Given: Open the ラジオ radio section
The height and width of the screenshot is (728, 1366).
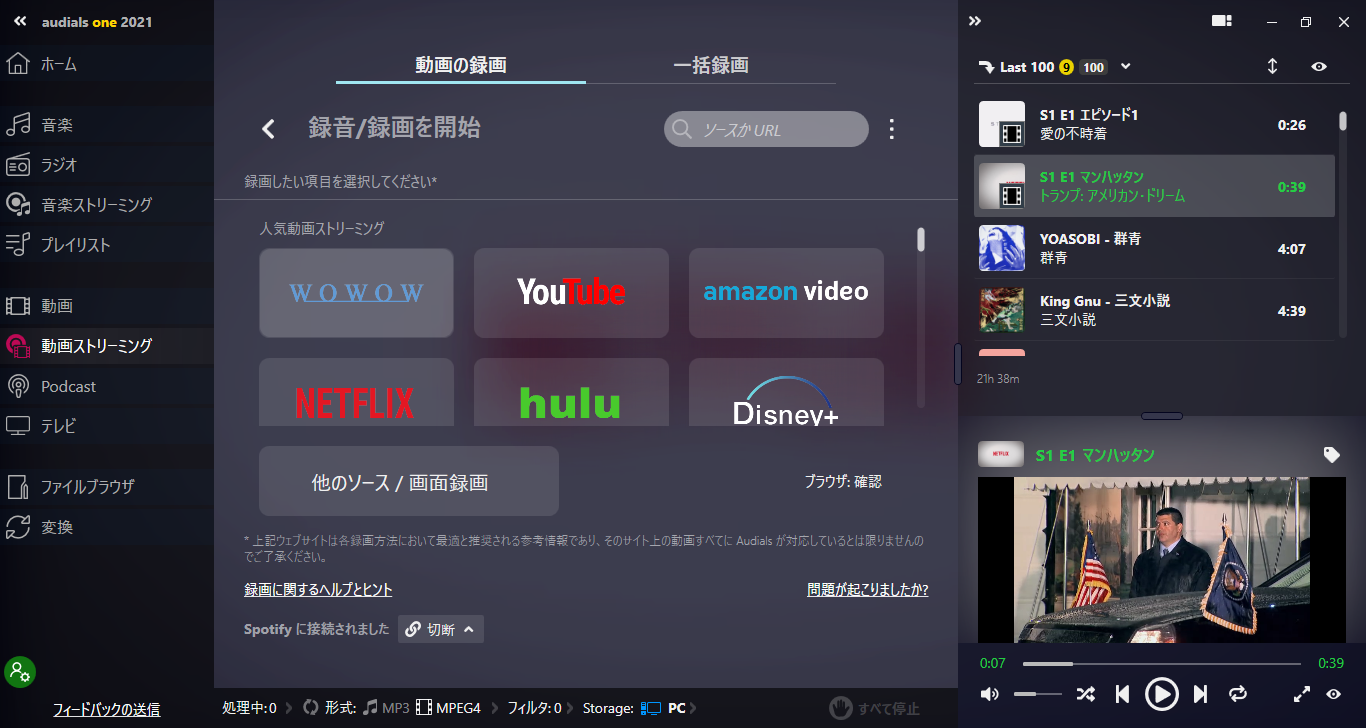Looking at the screenshot, I should click(106, 165).
